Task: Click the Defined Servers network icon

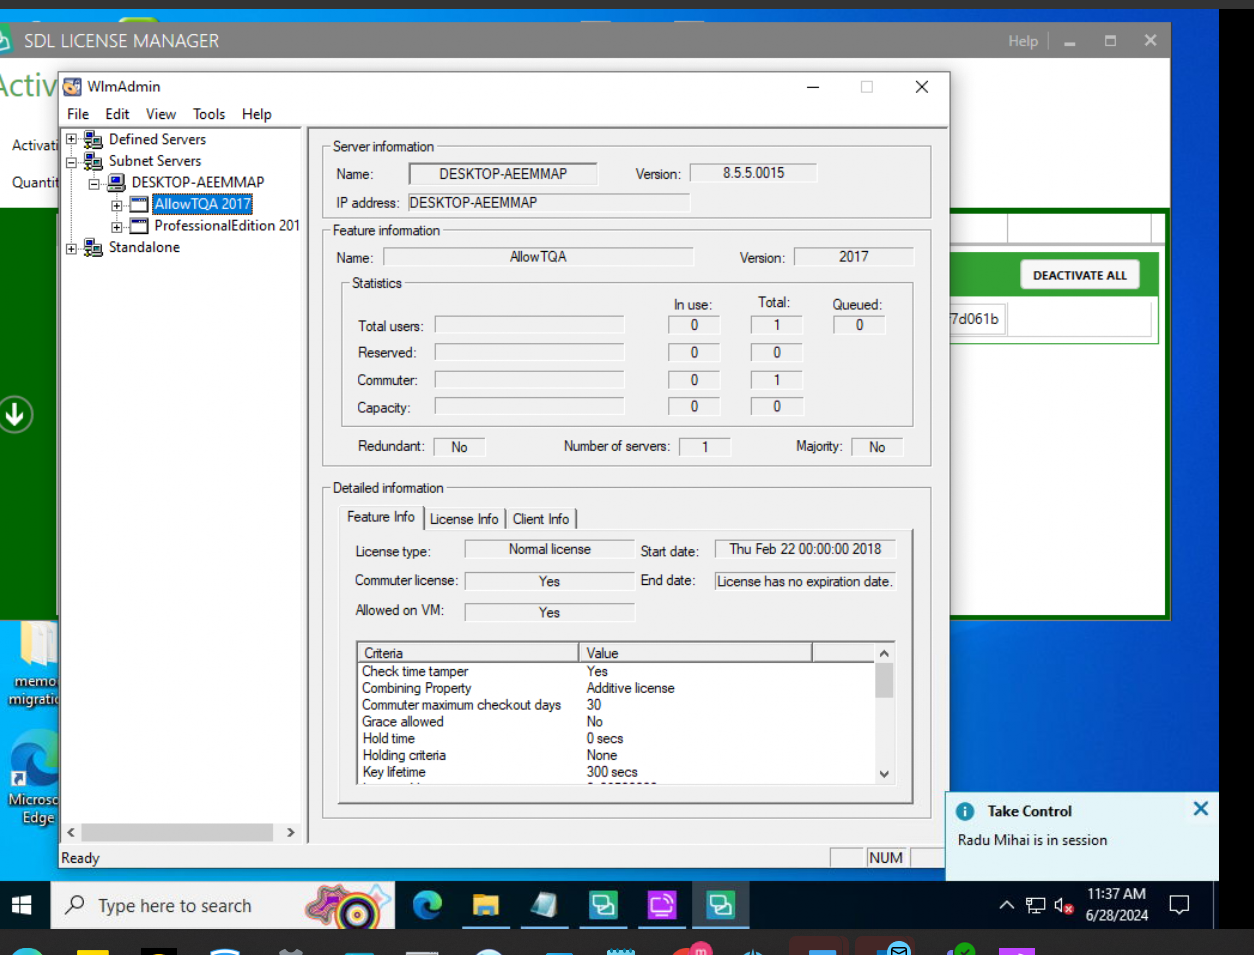Action: pyautogui.click(x=93, y=139)
